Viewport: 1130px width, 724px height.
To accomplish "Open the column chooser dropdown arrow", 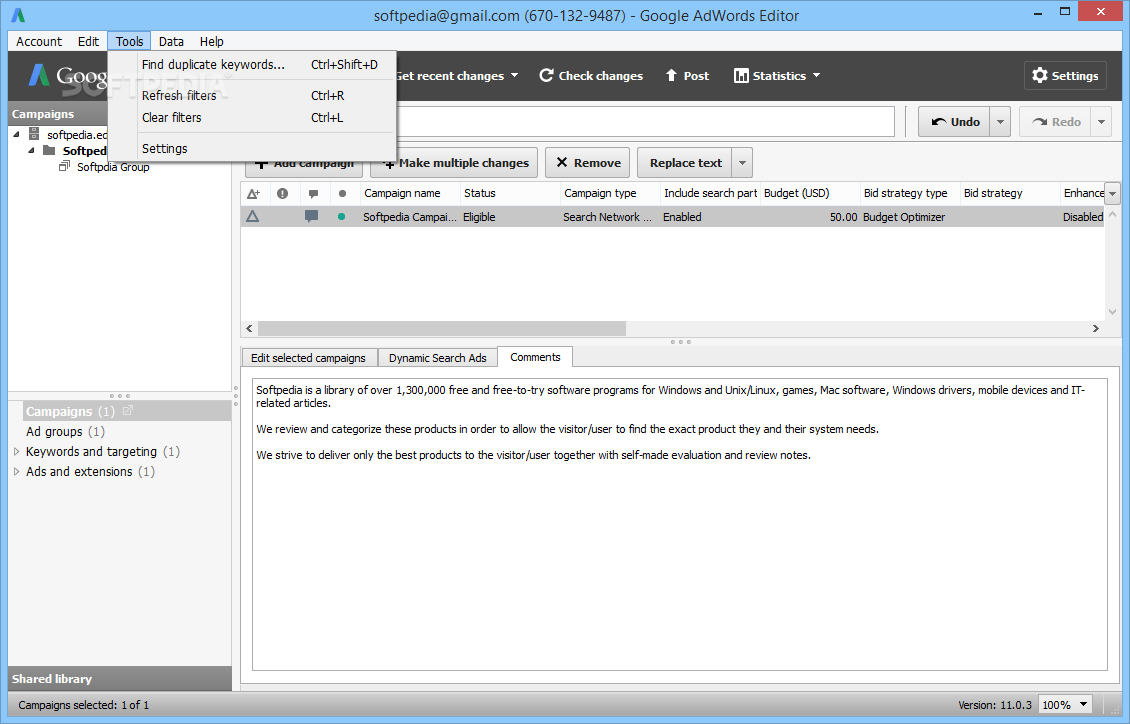I will pos(1113,194).
